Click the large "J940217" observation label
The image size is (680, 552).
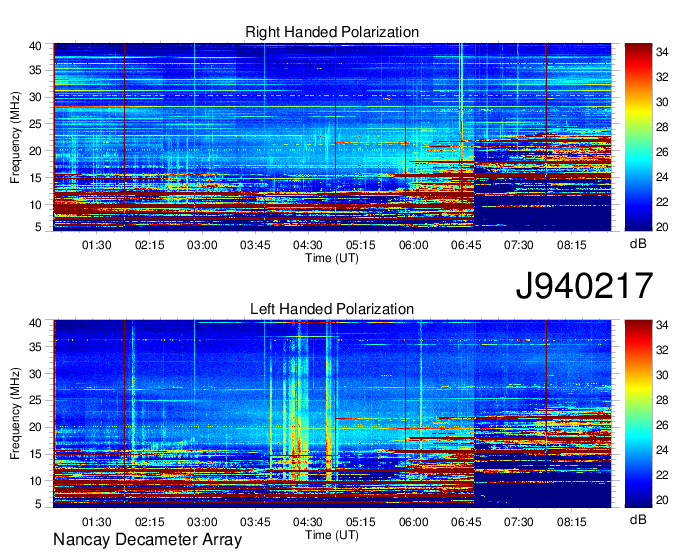tap(584, 285)
